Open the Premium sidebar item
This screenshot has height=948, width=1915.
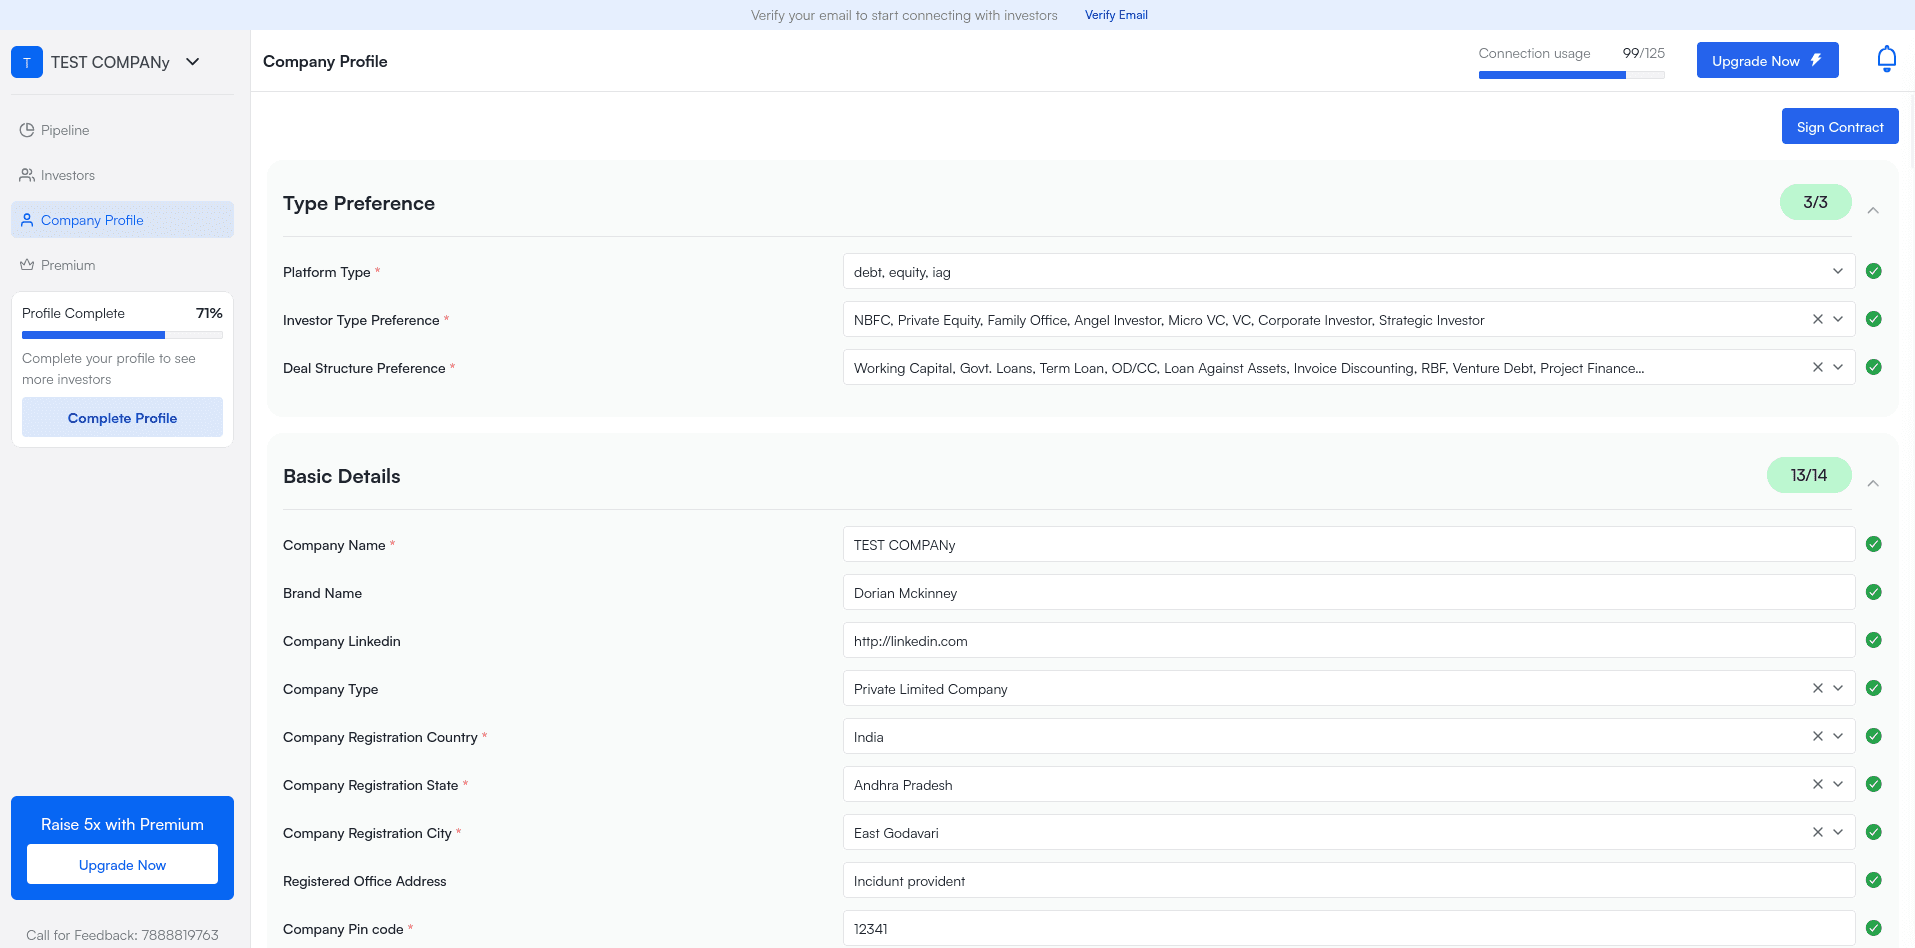click(122, 265)
